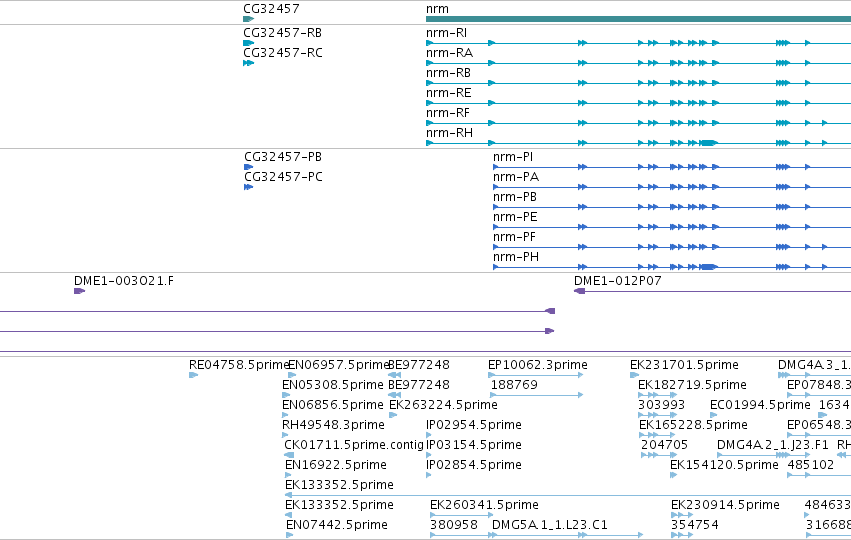Click the EK154120.5prime EST label
Image resolution: width=851 pixels, height=540 pixels.
pyautogui.click(x=724, y=465)
